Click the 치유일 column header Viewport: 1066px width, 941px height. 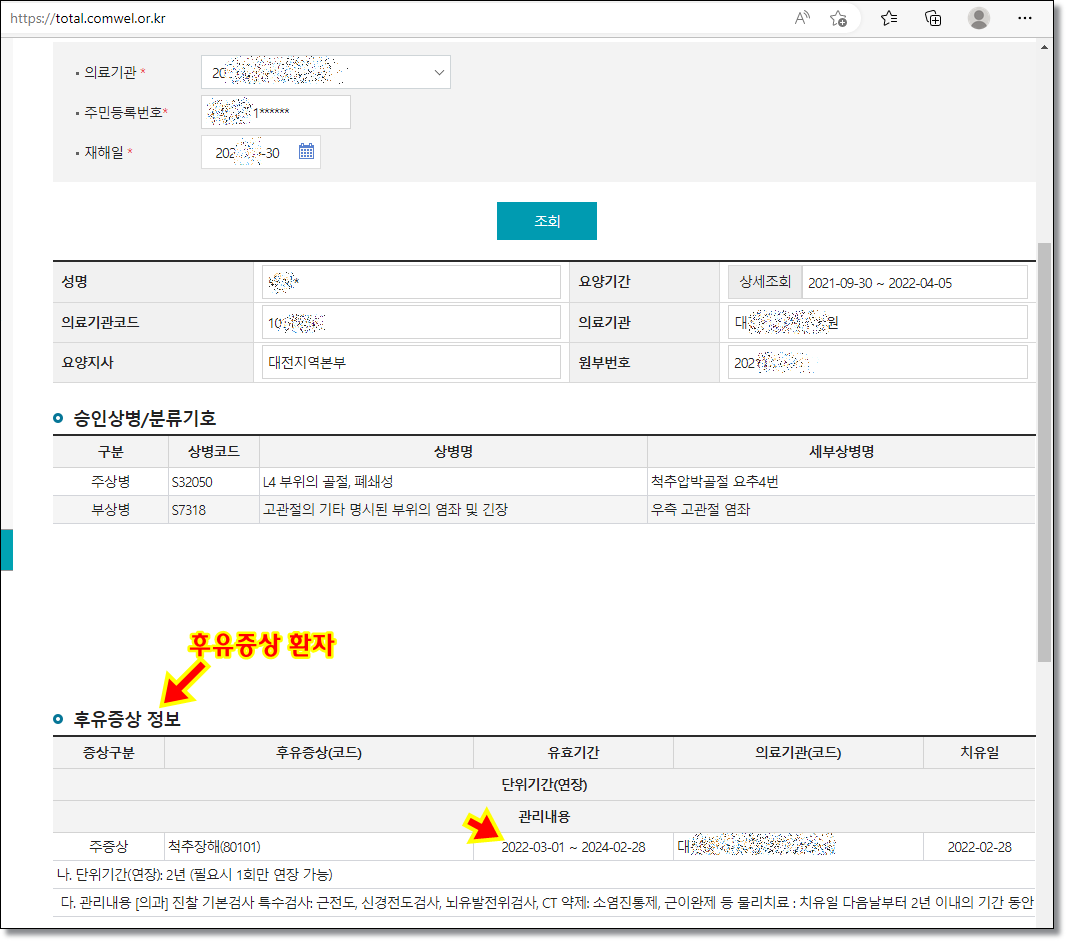(x=980, y=753)
